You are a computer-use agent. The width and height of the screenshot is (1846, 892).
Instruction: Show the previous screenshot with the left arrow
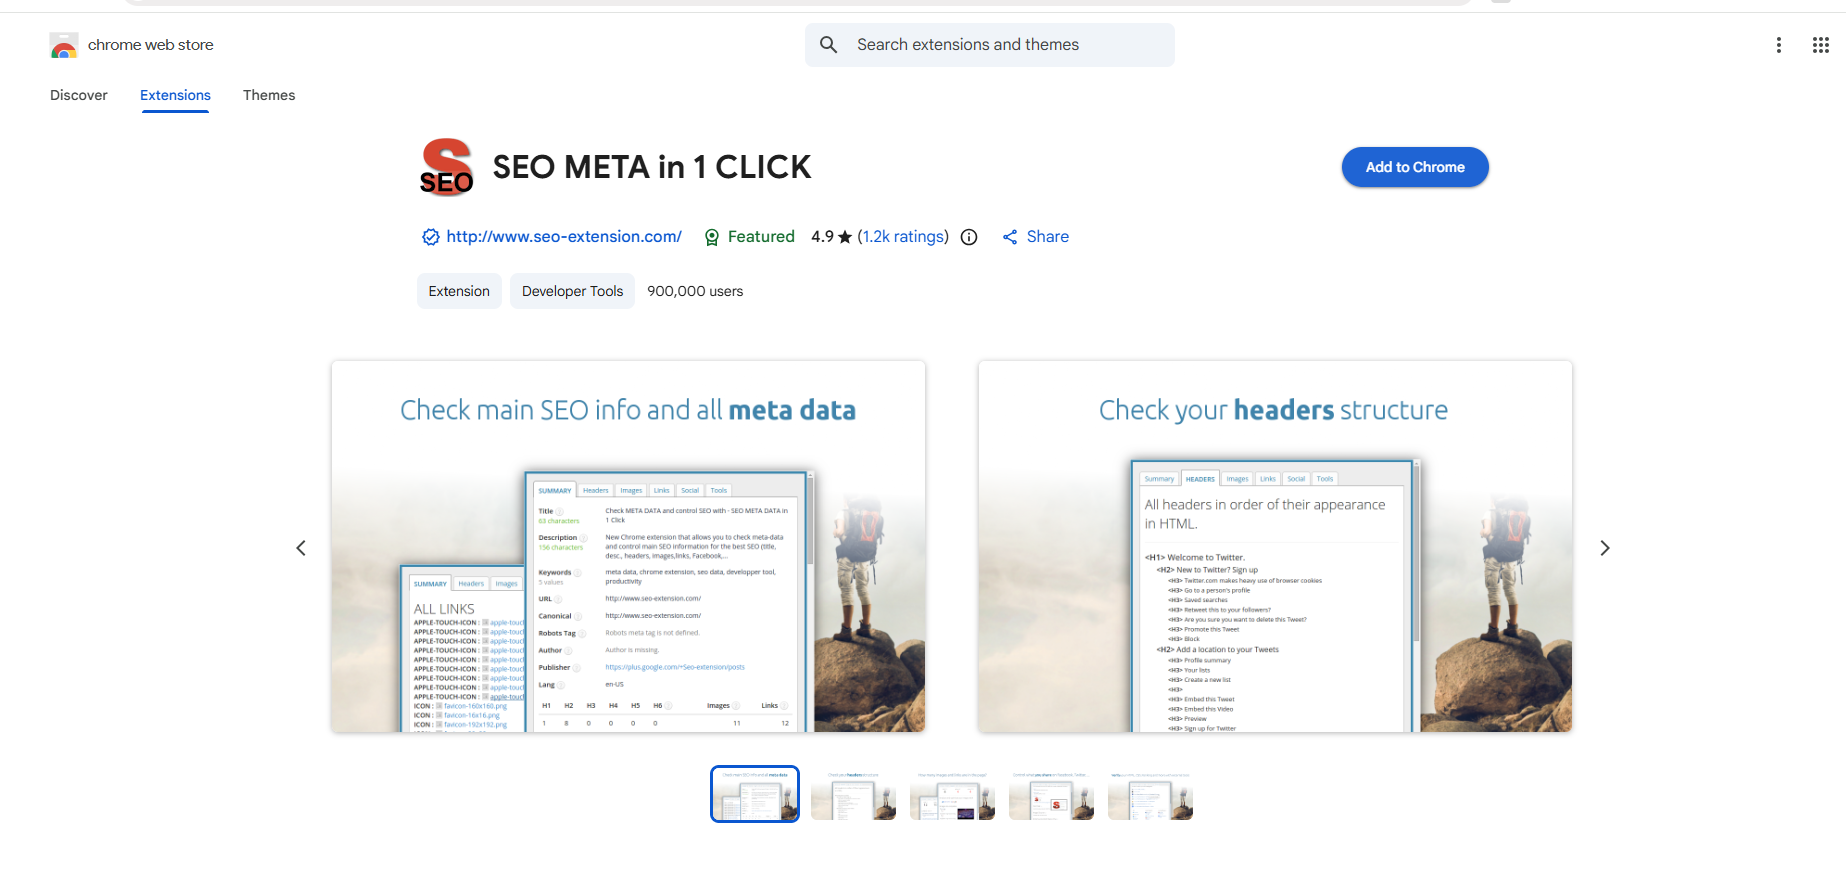pyautogui.click(x=301, y=548)
